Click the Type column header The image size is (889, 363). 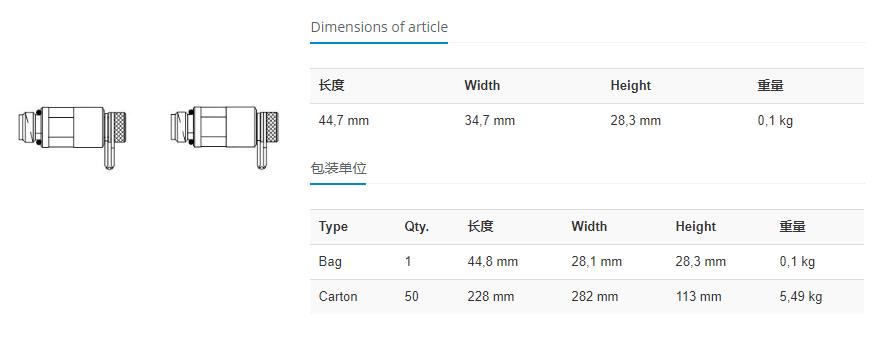pyautogui.click(x=333, y=227)
